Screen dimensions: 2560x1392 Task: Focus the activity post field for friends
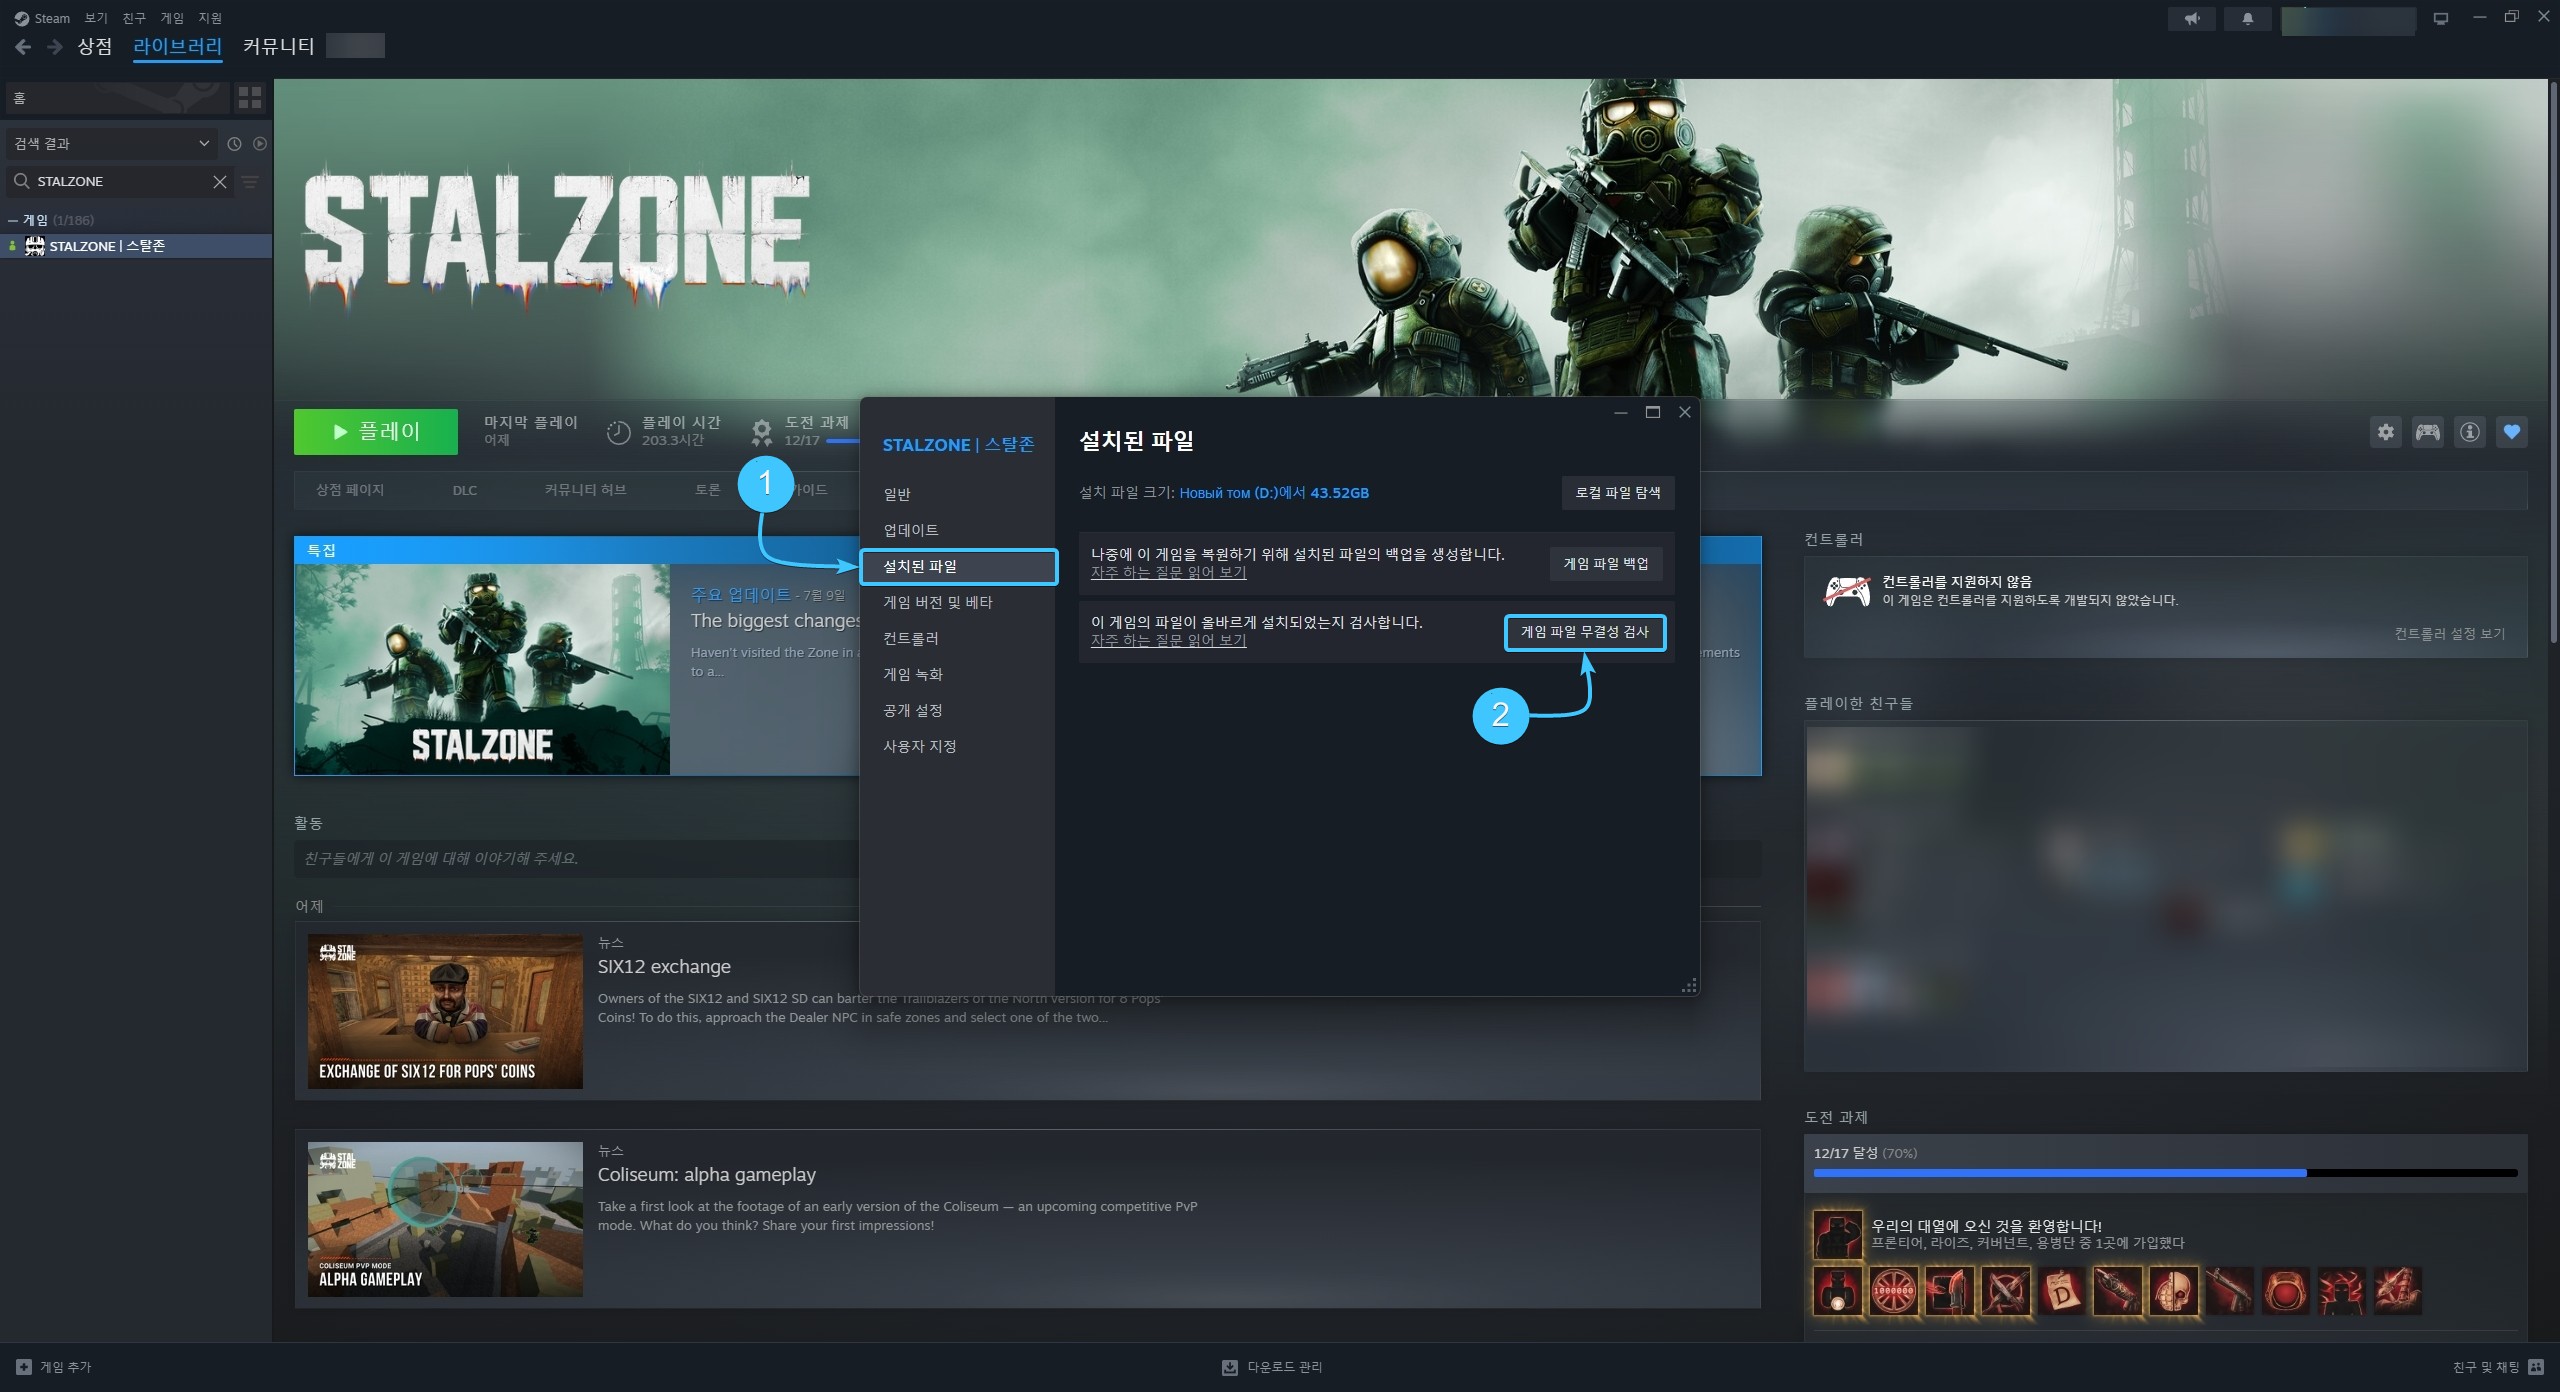click(x=578, y=859)
